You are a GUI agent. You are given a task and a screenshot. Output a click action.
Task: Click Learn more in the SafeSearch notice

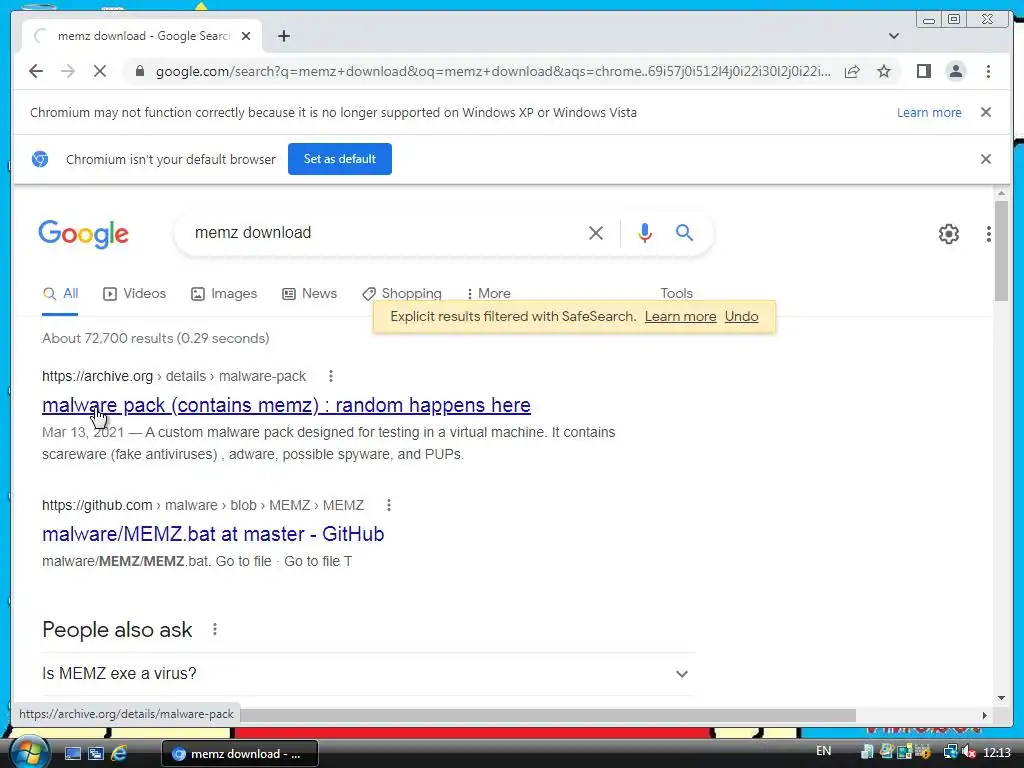[680, 317]
